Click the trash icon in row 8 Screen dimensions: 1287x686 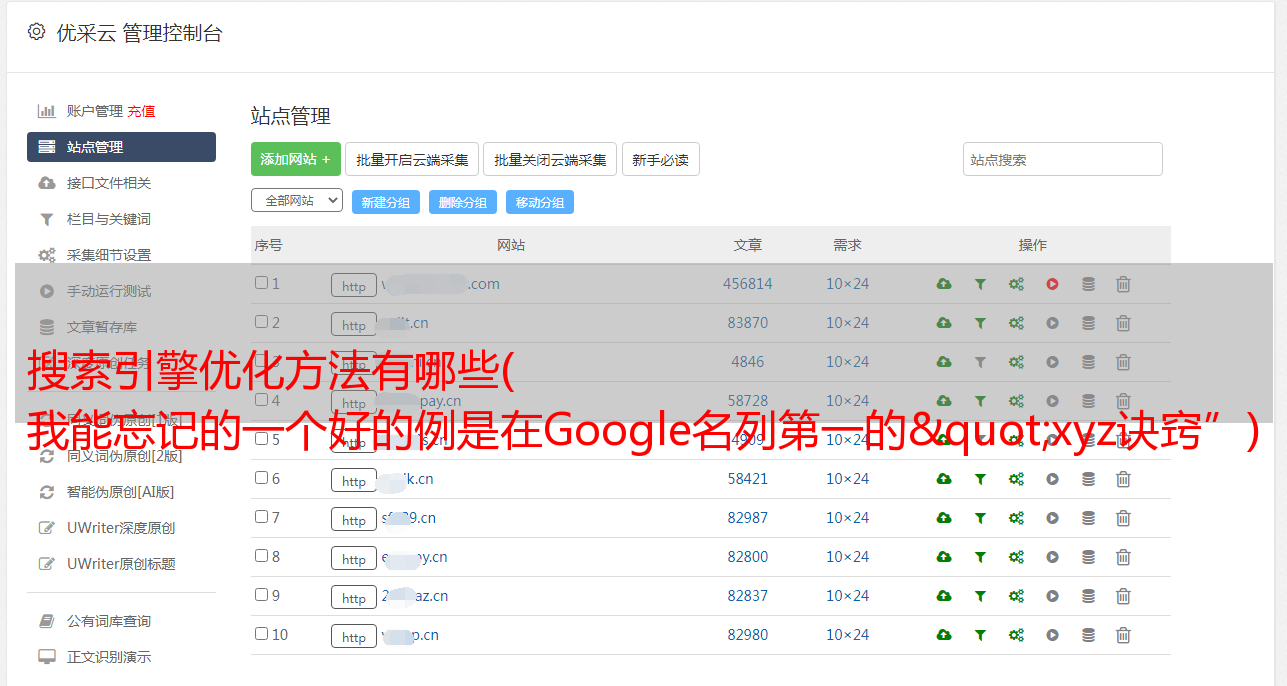point(1123,557)
